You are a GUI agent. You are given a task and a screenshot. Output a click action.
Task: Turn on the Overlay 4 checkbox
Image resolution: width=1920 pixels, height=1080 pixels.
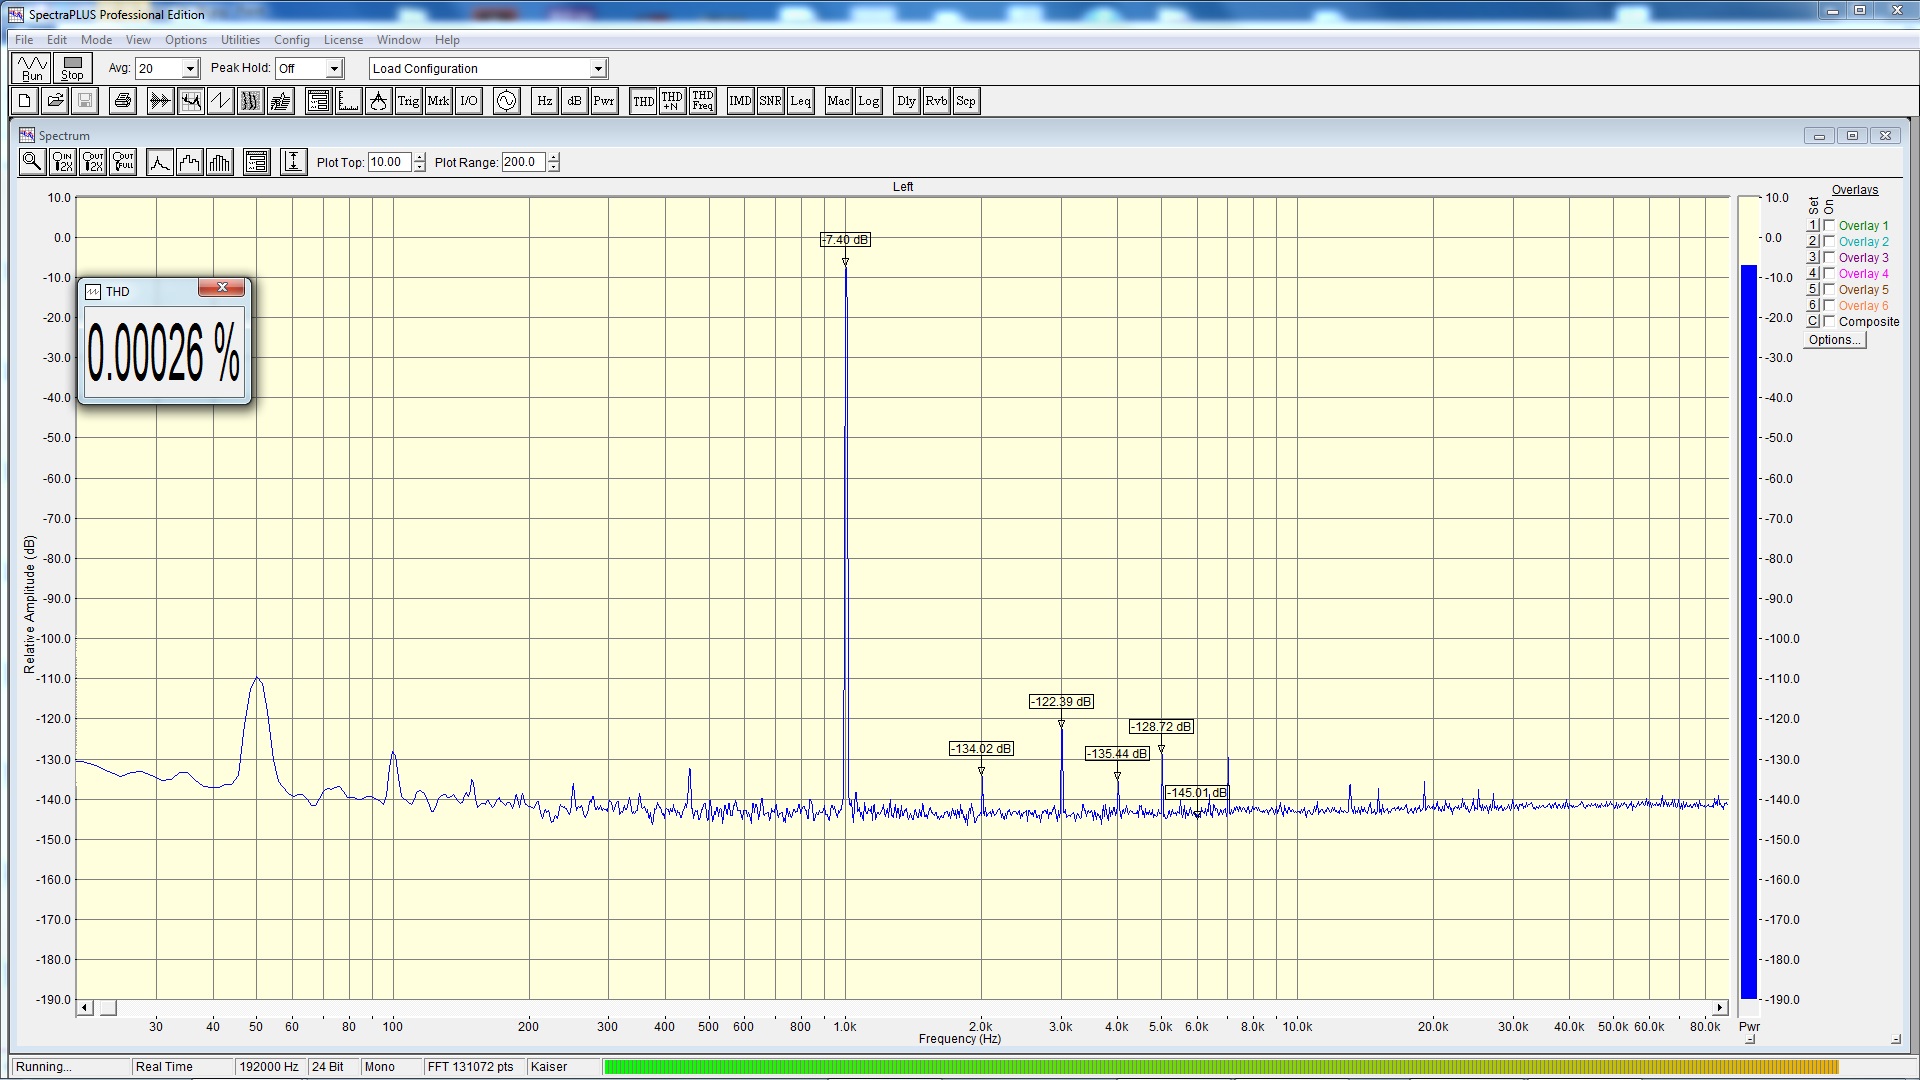click(x=1829, y=274)
